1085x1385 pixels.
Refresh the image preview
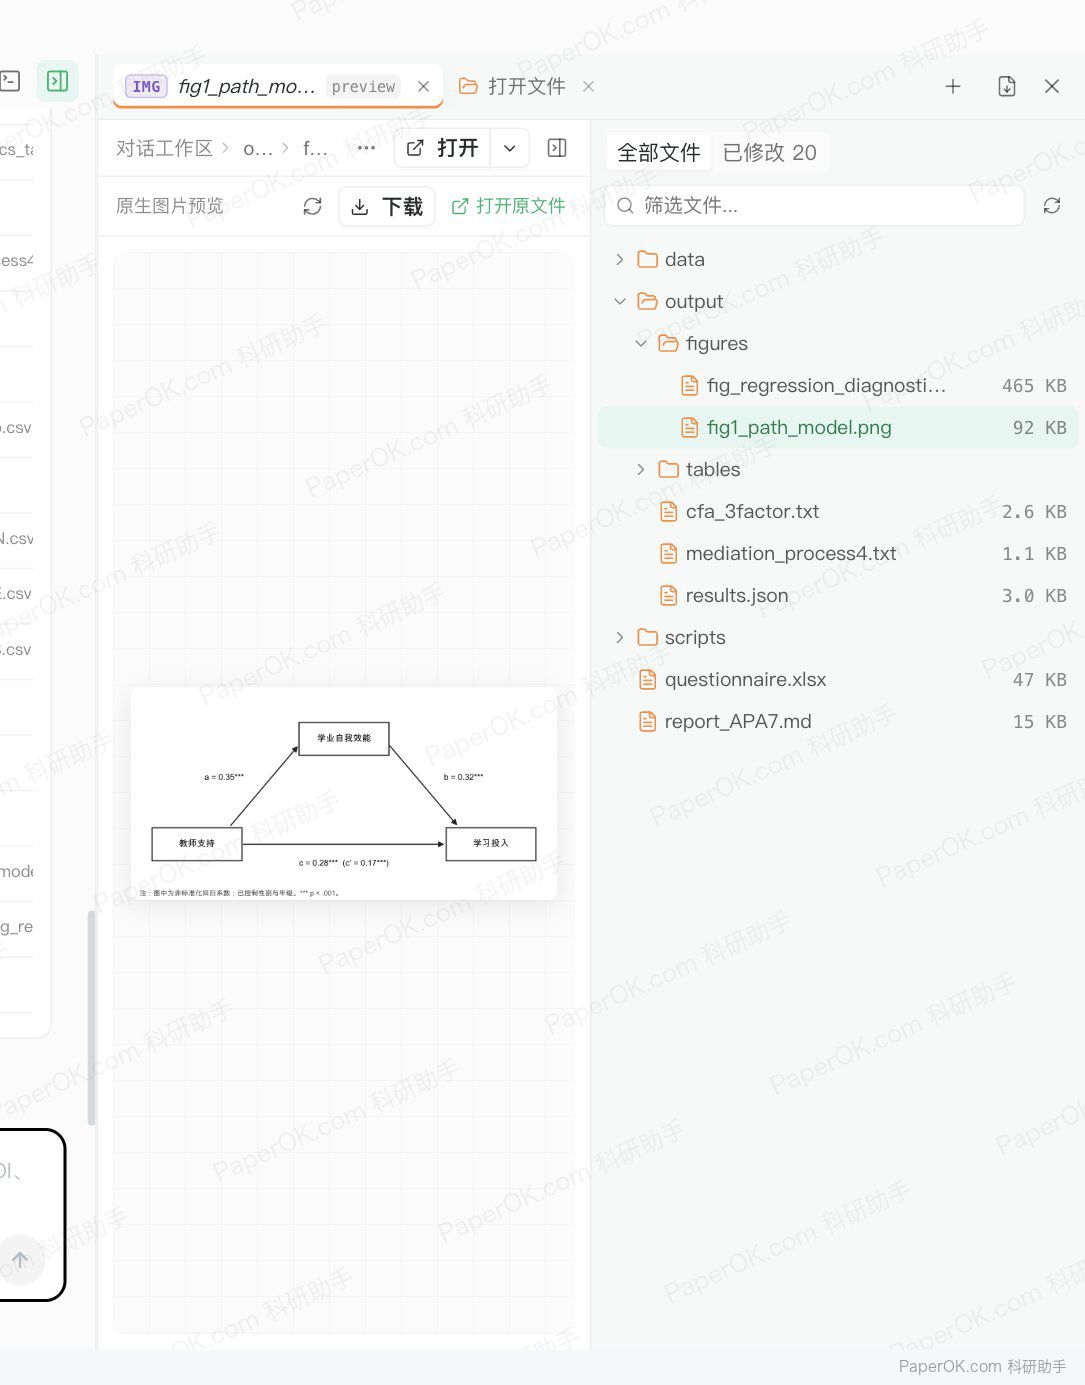click(x=313, y=206)
